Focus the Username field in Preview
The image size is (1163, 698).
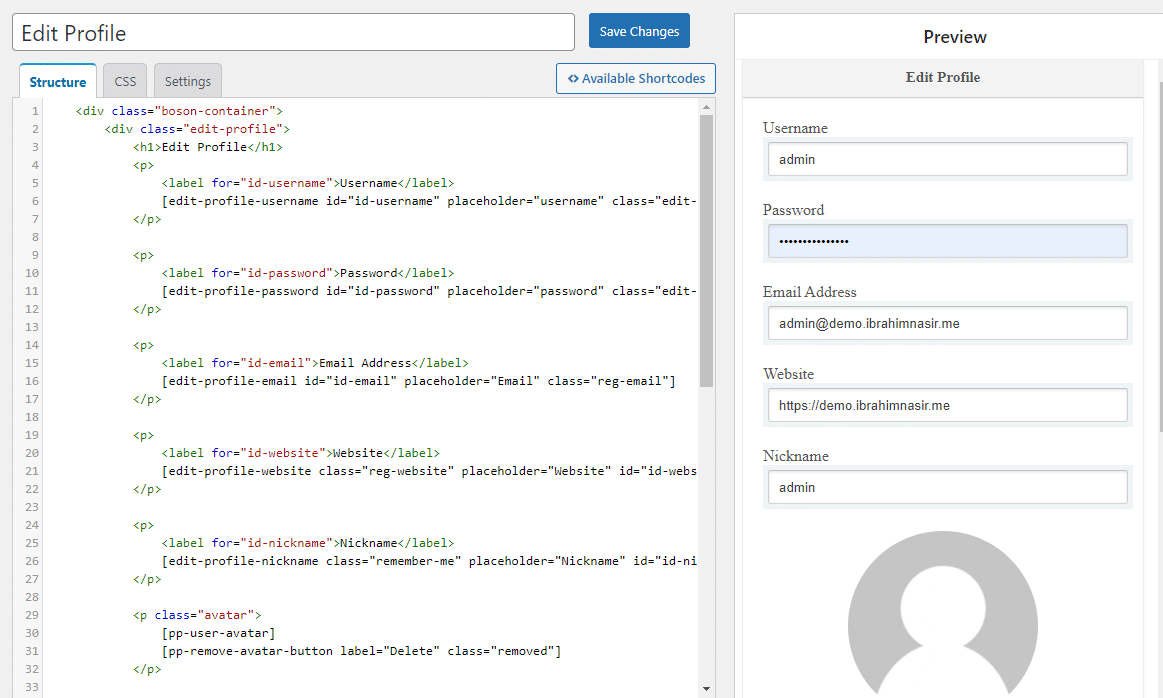pyautogui.click(x=947, y=159)
